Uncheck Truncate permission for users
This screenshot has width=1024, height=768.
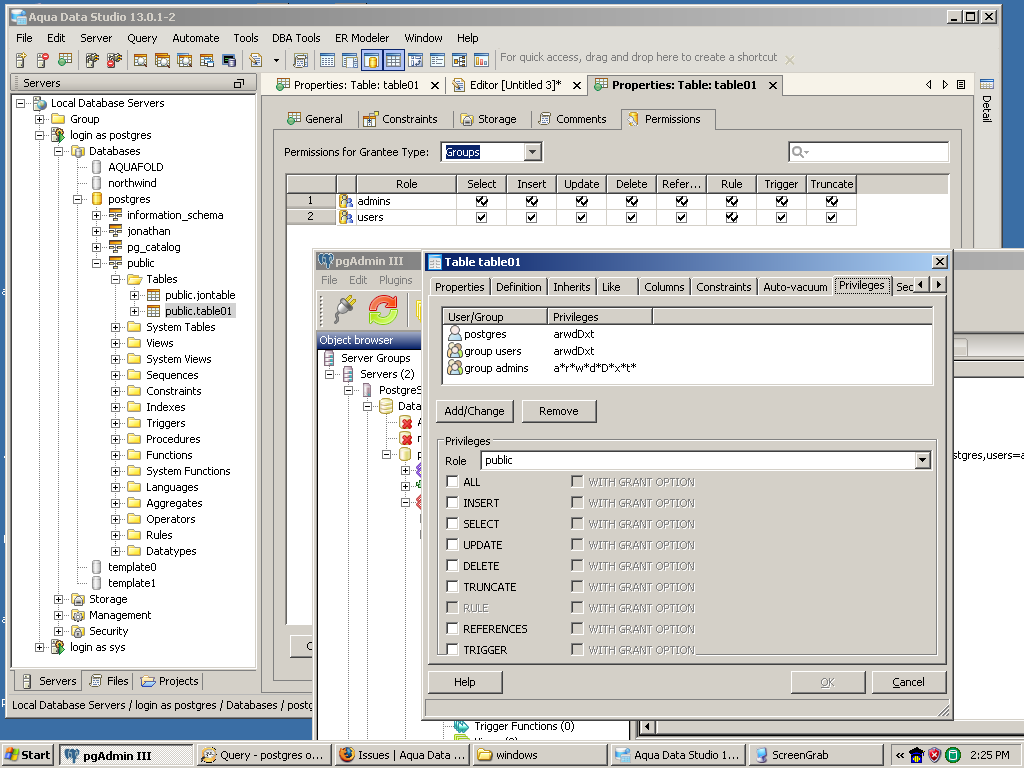[x=831, y=217]
